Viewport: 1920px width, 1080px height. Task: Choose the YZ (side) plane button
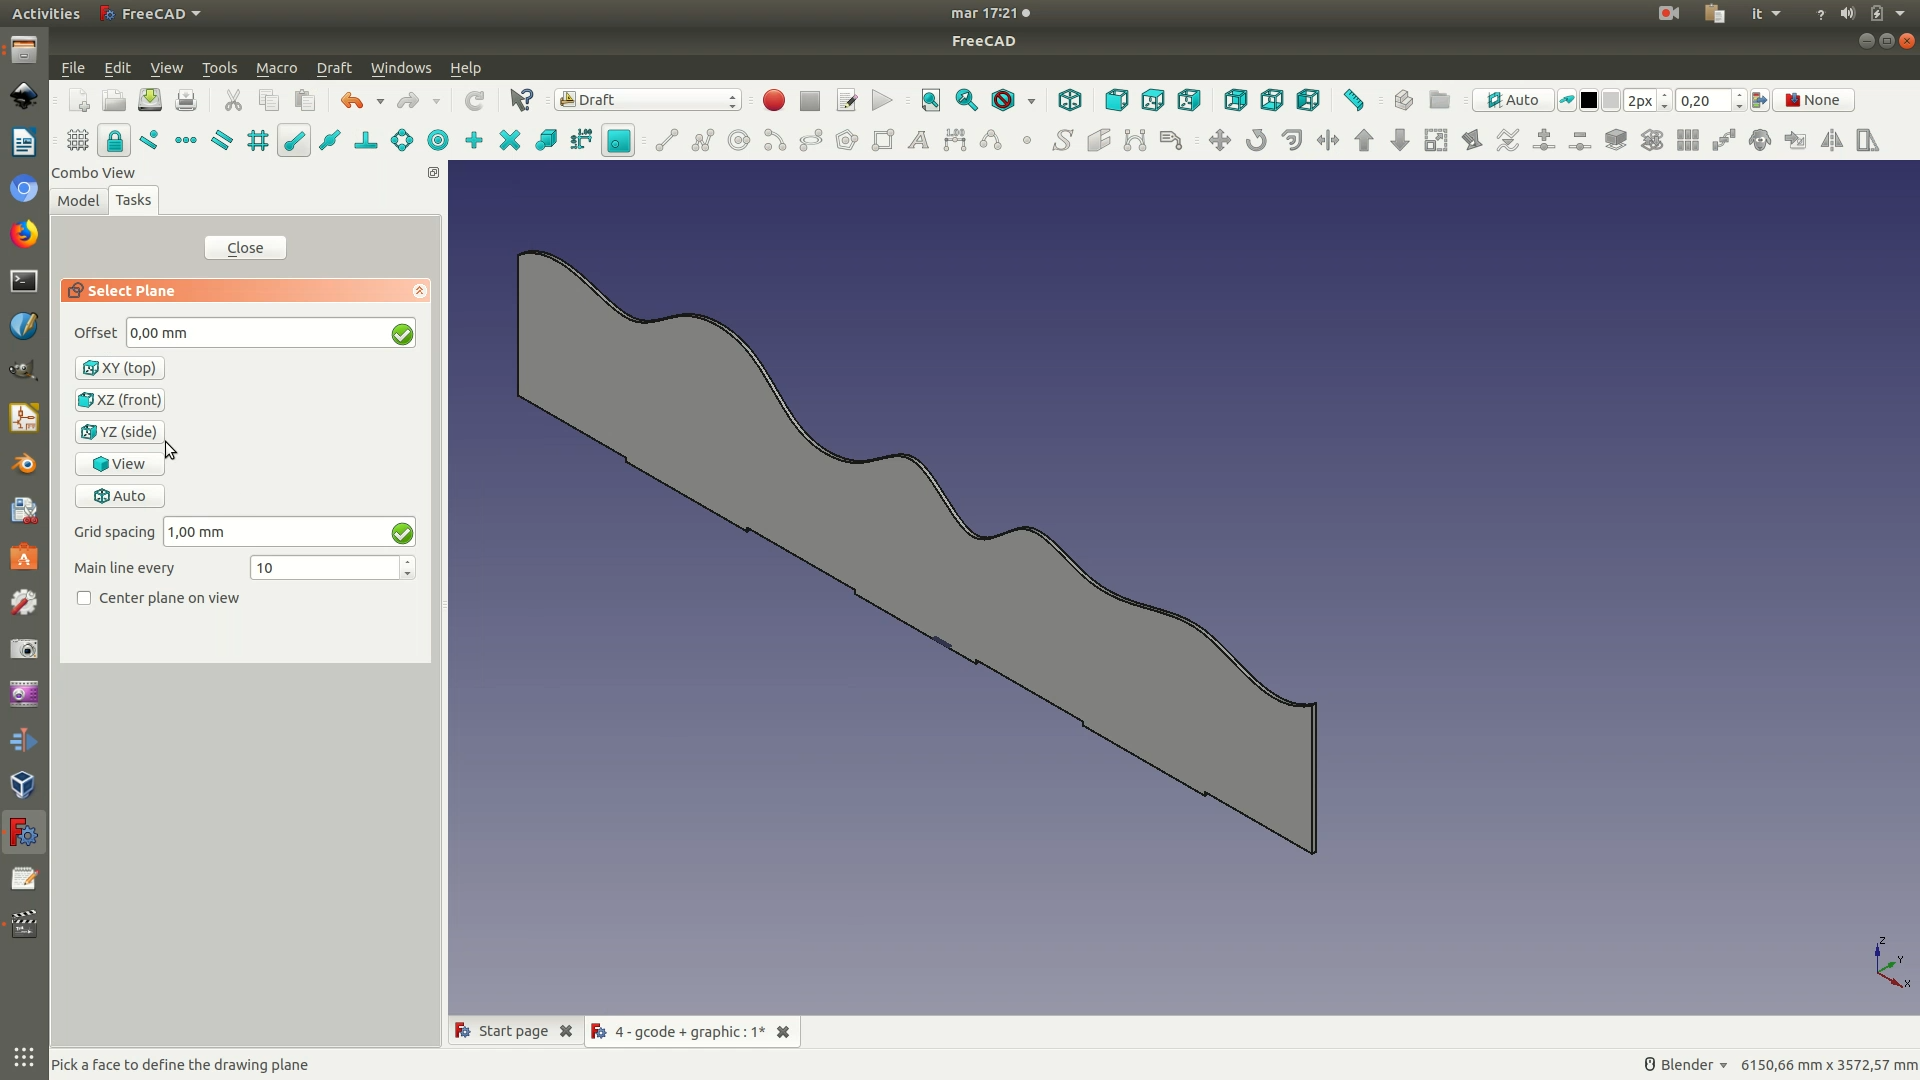click(120, 432)
